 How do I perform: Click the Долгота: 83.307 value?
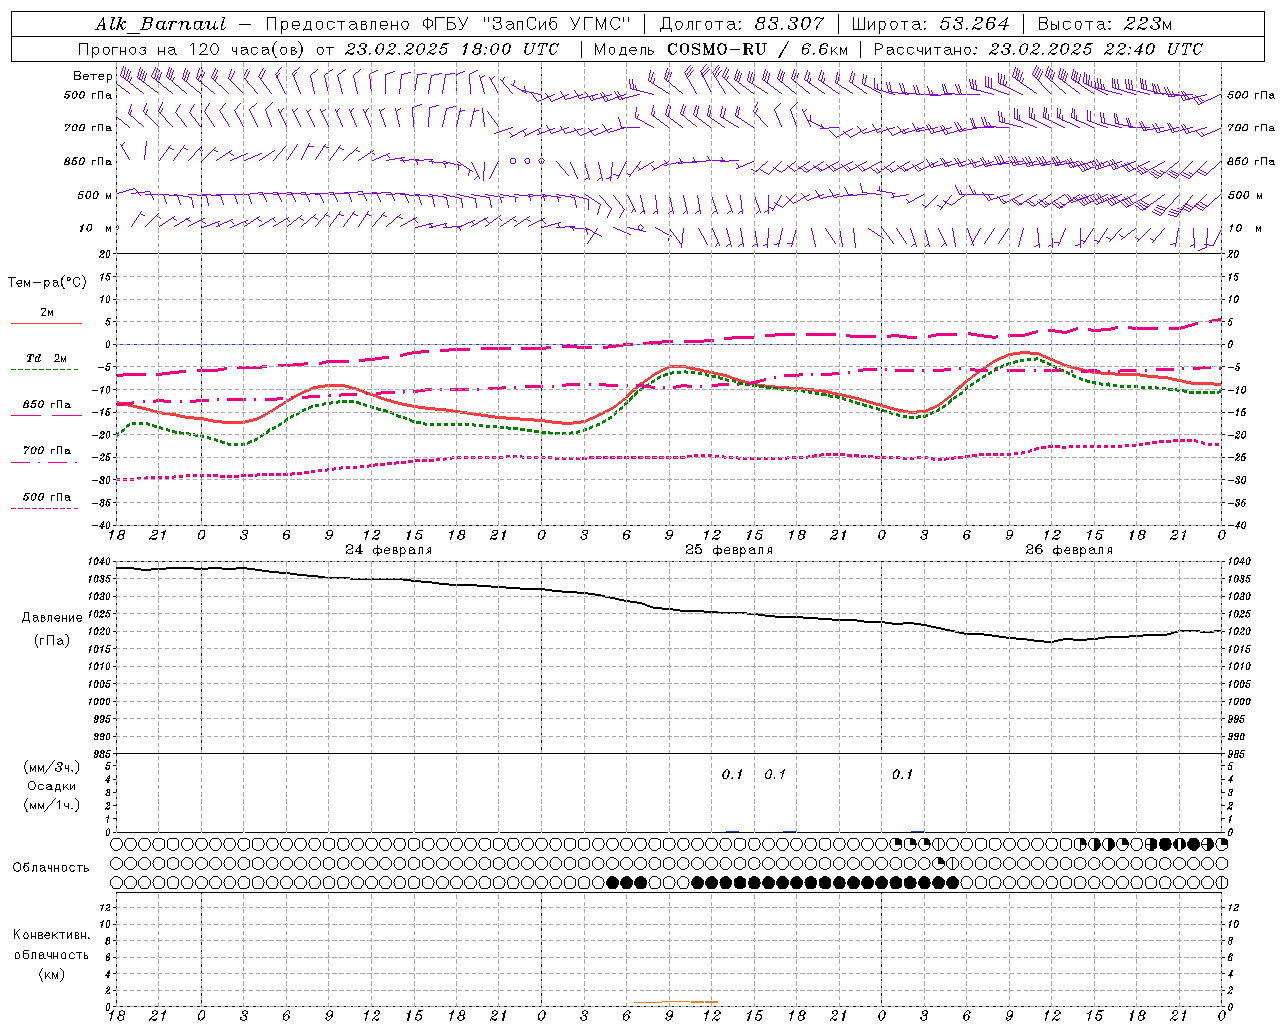(x=742, y=24)
